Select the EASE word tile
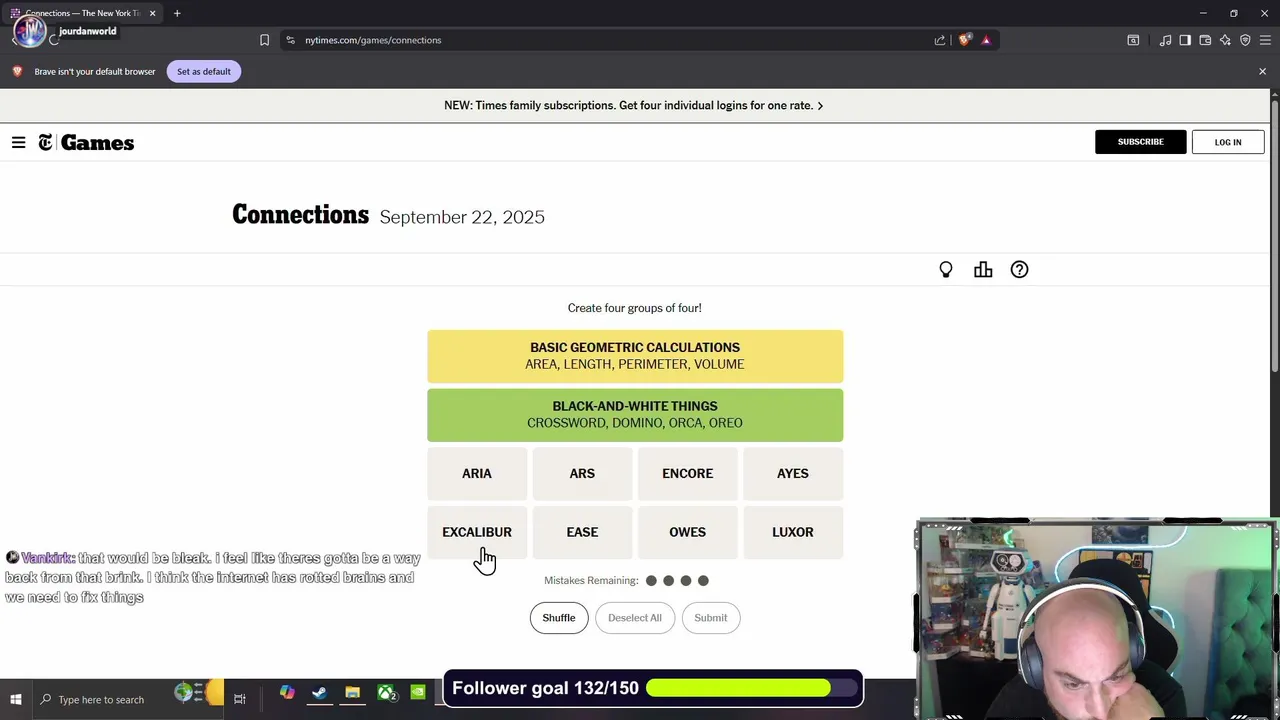 (582, 532)
